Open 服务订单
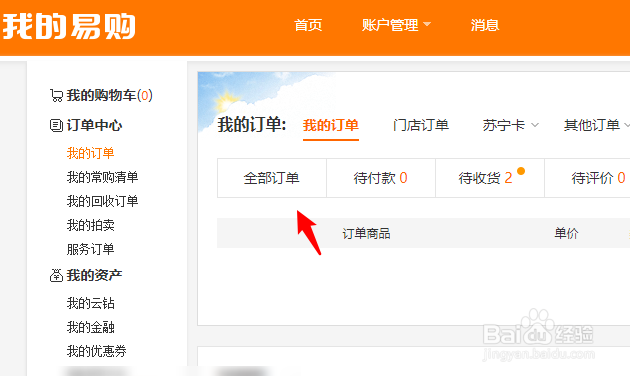Screen dimensions: 630x376 click(x=90, y=249)
